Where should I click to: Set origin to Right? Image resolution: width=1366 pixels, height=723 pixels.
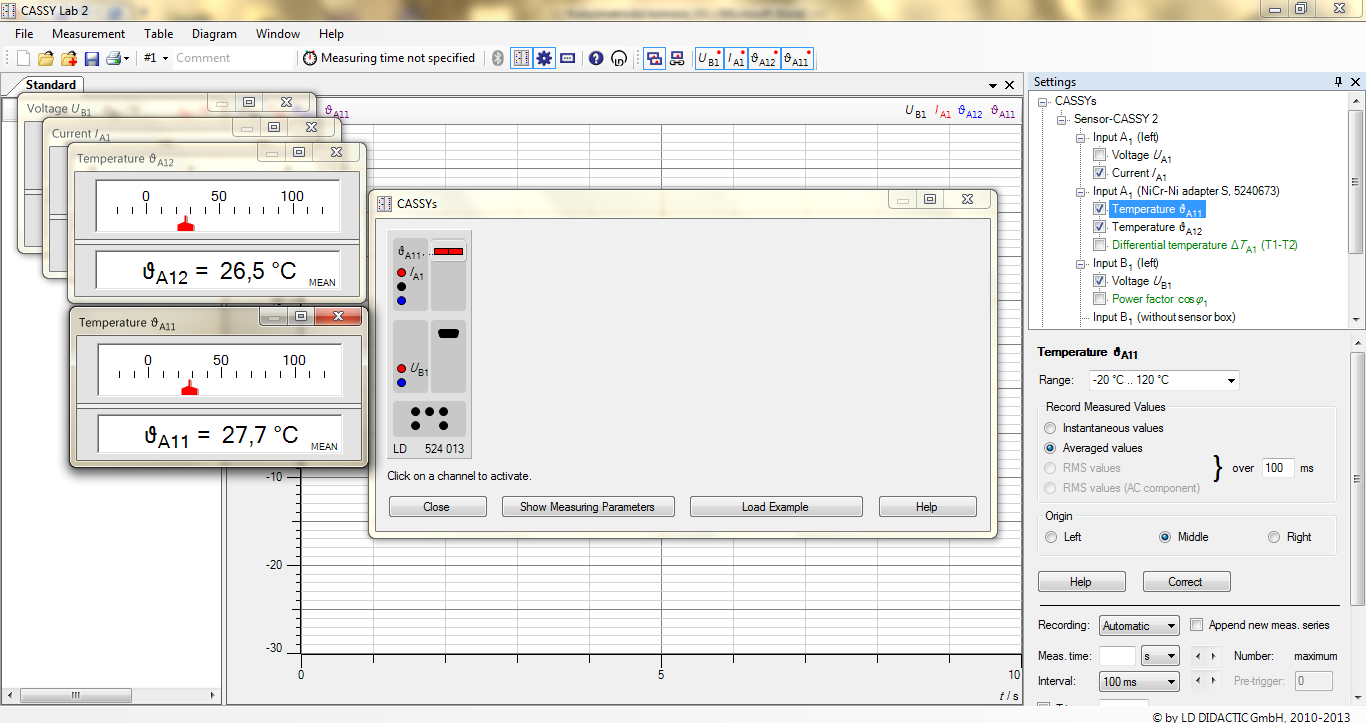coord(1273,537)
